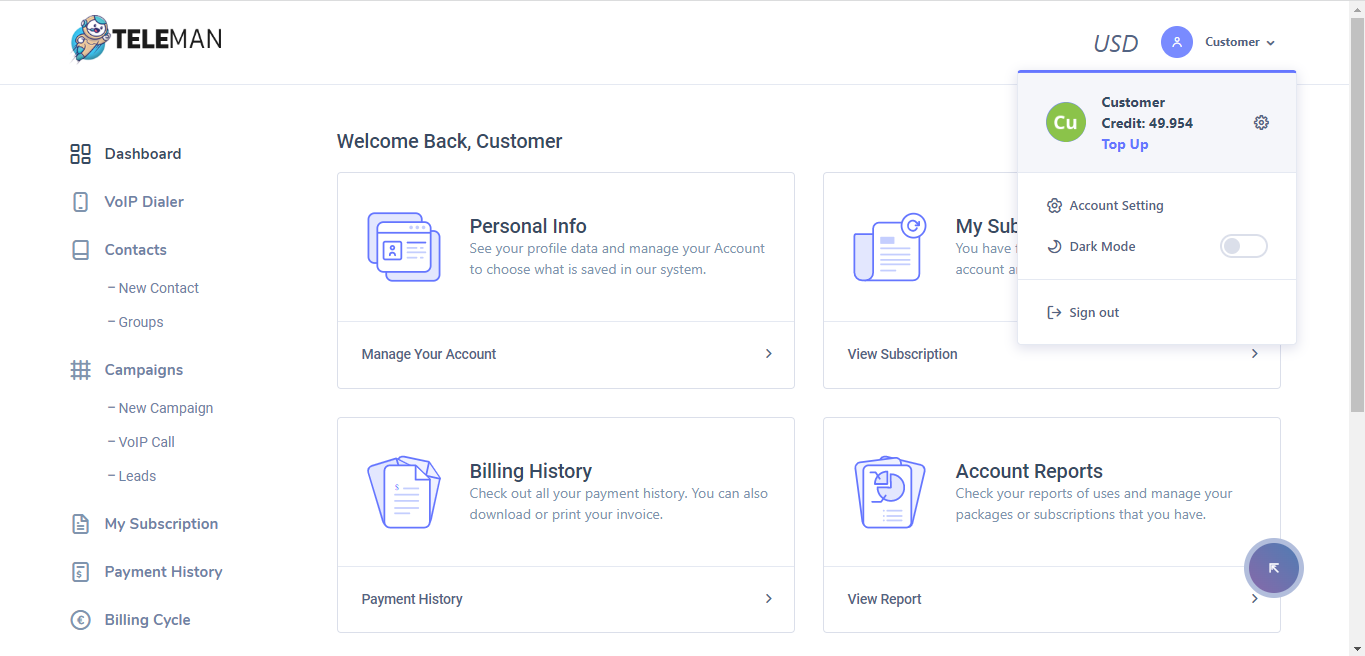This screenshot has width=1365, height=656.
Task: Open Billing Cycle using its euro icon
Action: (x=80, y=619)
